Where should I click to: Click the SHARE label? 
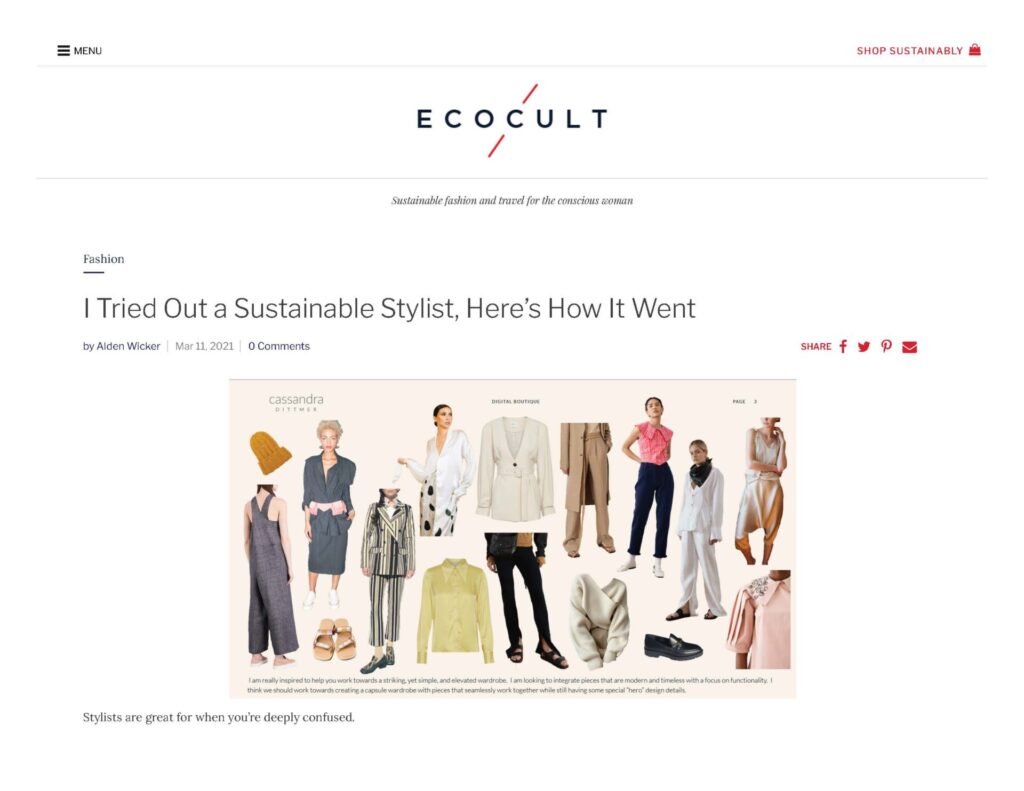[x=816, y=347]
